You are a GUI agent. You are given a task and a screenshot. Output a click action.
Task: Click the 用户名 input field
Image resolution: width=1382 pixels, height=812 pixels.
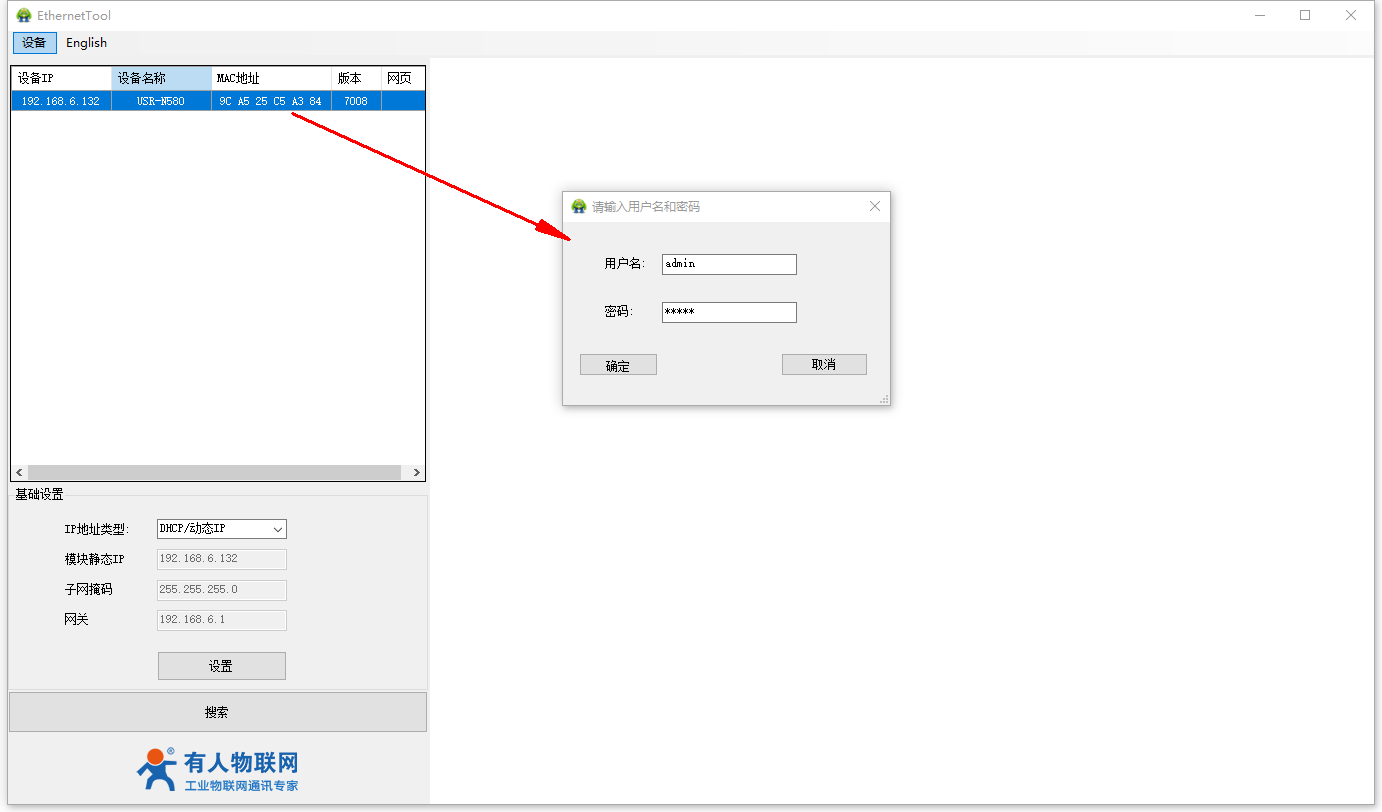[x=729, y=264]
